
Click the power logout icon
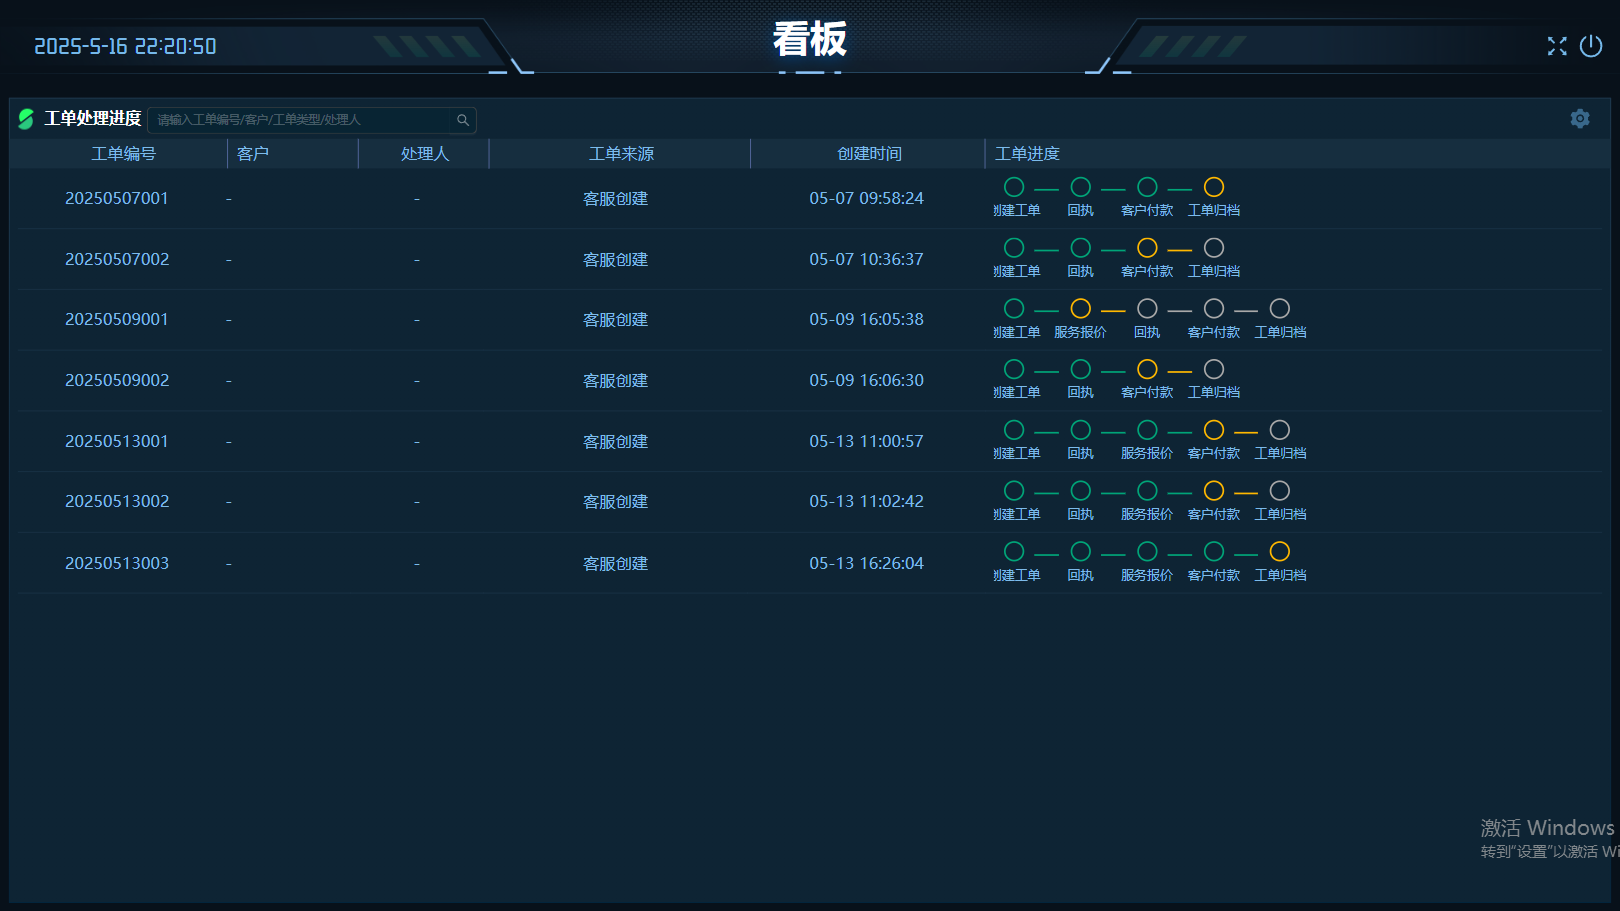pos(1590,46)
